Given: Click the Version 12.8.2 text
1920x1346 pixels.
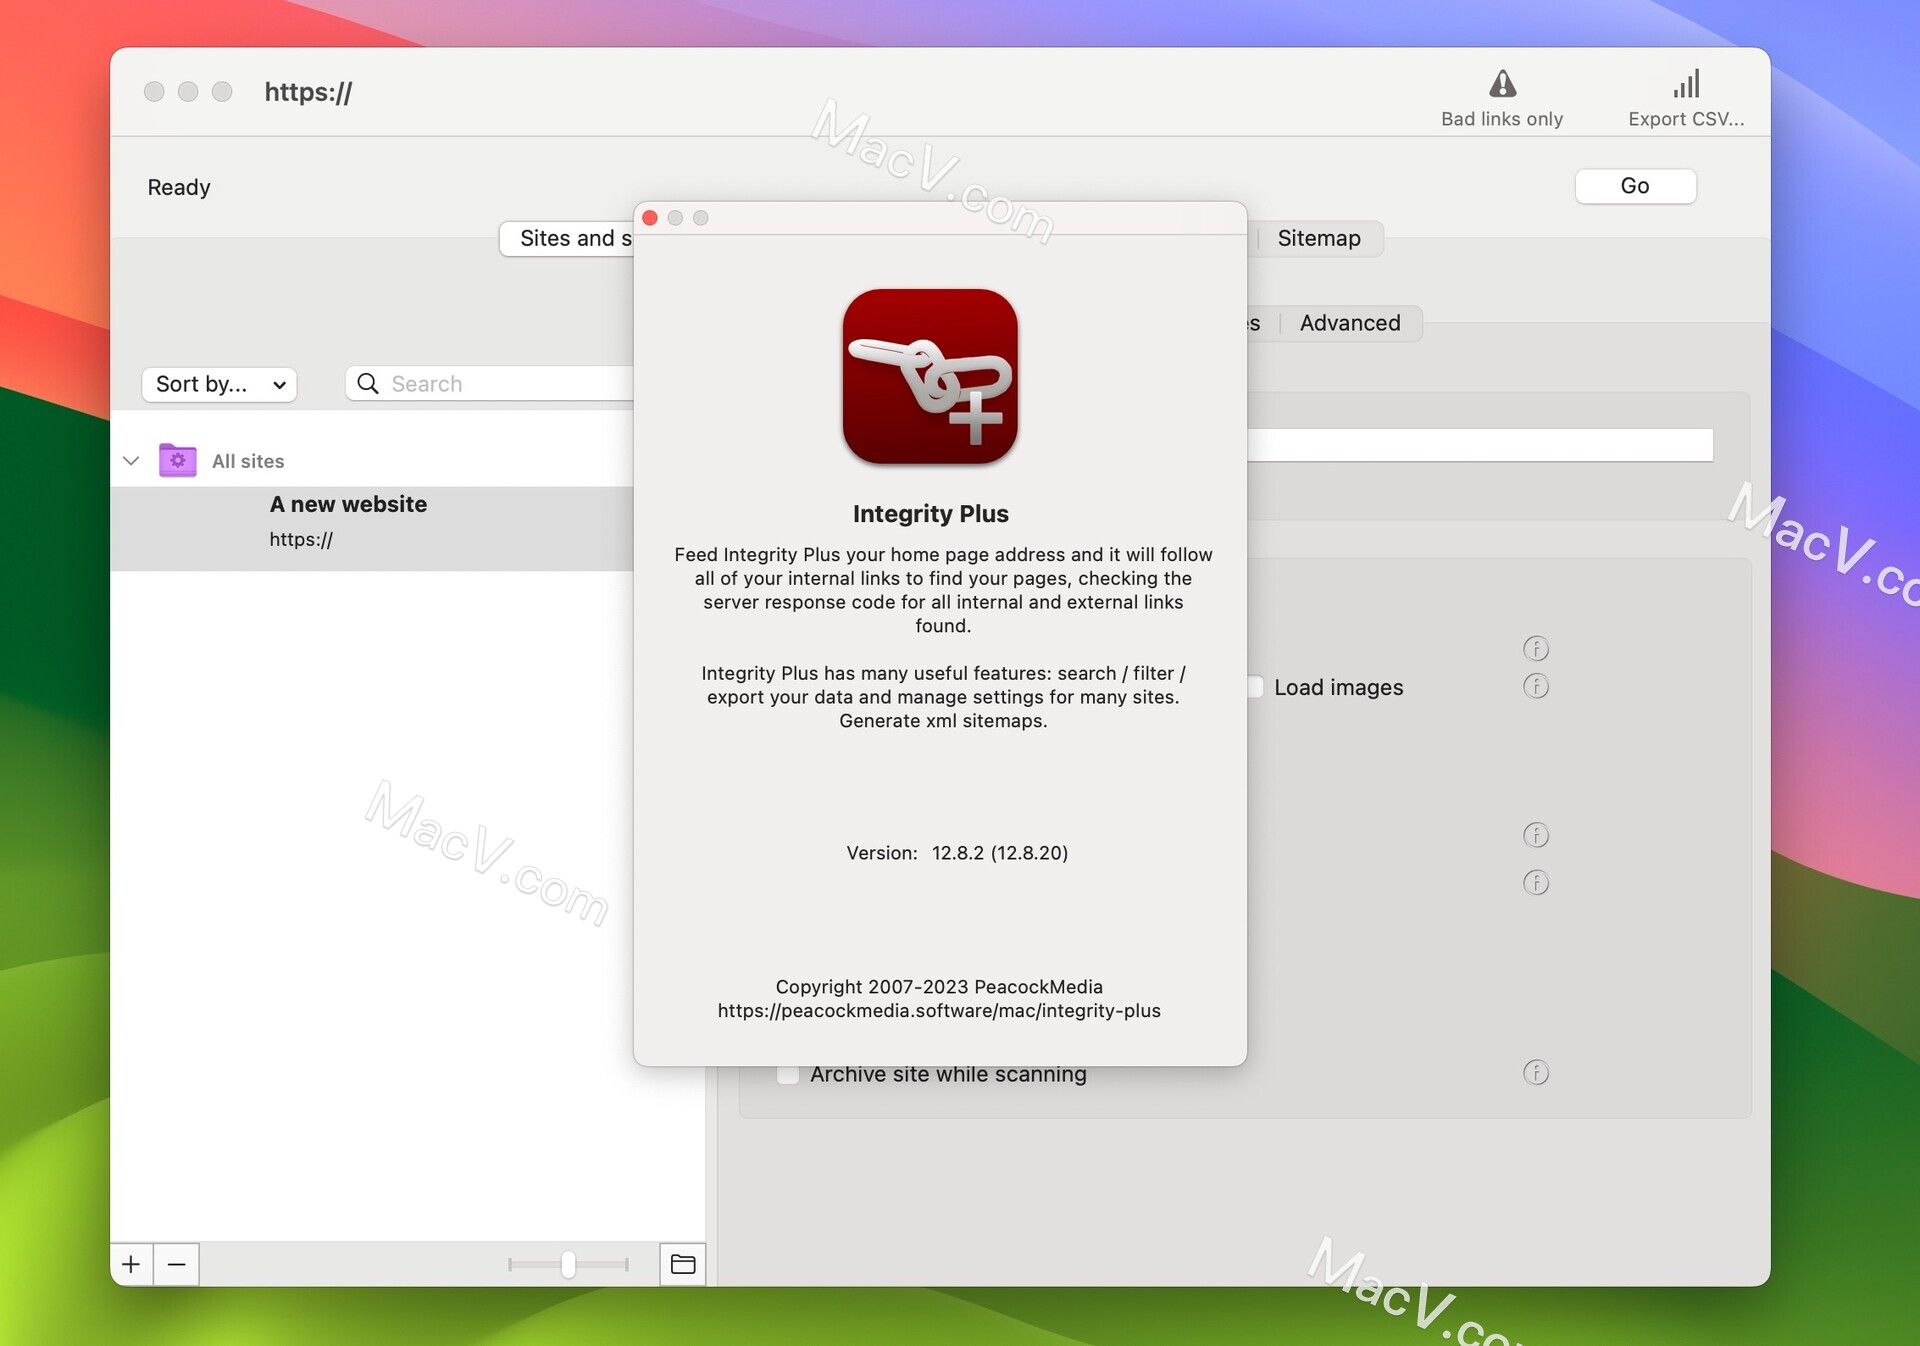Looking at the screenshot, I should (957, 853).
